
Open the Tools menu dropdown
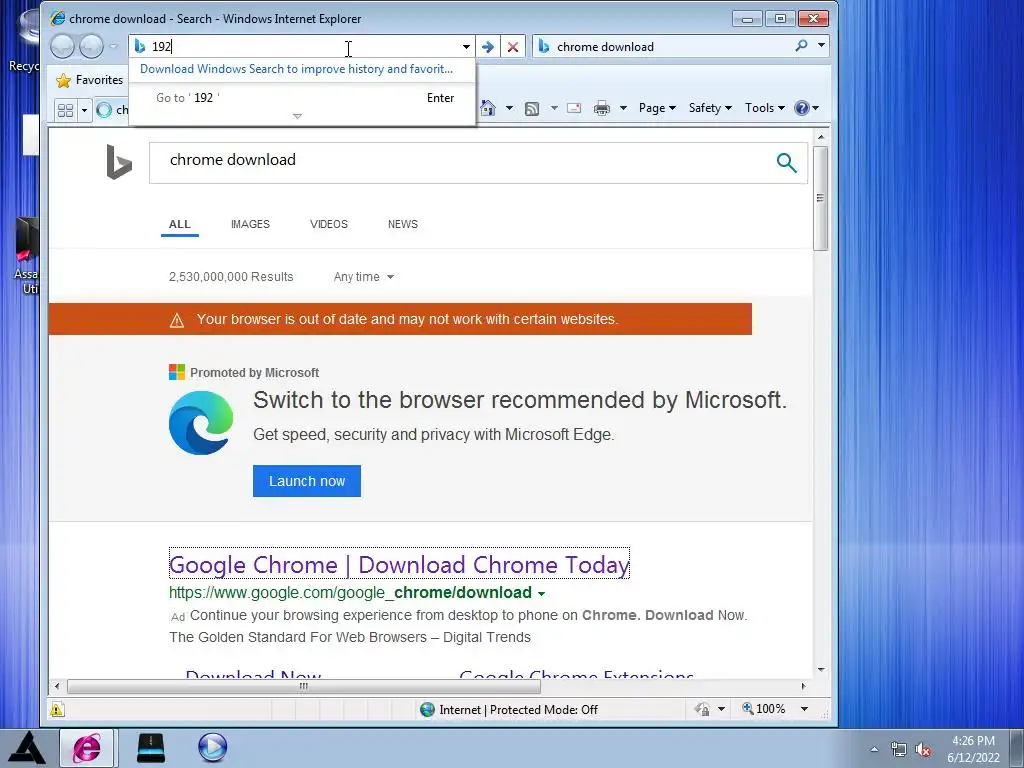pyautogui.click(x=765, y=108)
